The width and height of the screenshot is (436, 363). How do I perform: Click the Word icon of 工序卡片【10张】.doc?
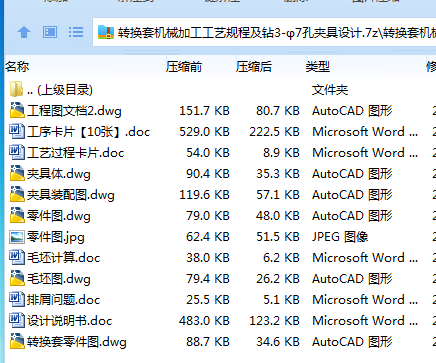(17, 131)
